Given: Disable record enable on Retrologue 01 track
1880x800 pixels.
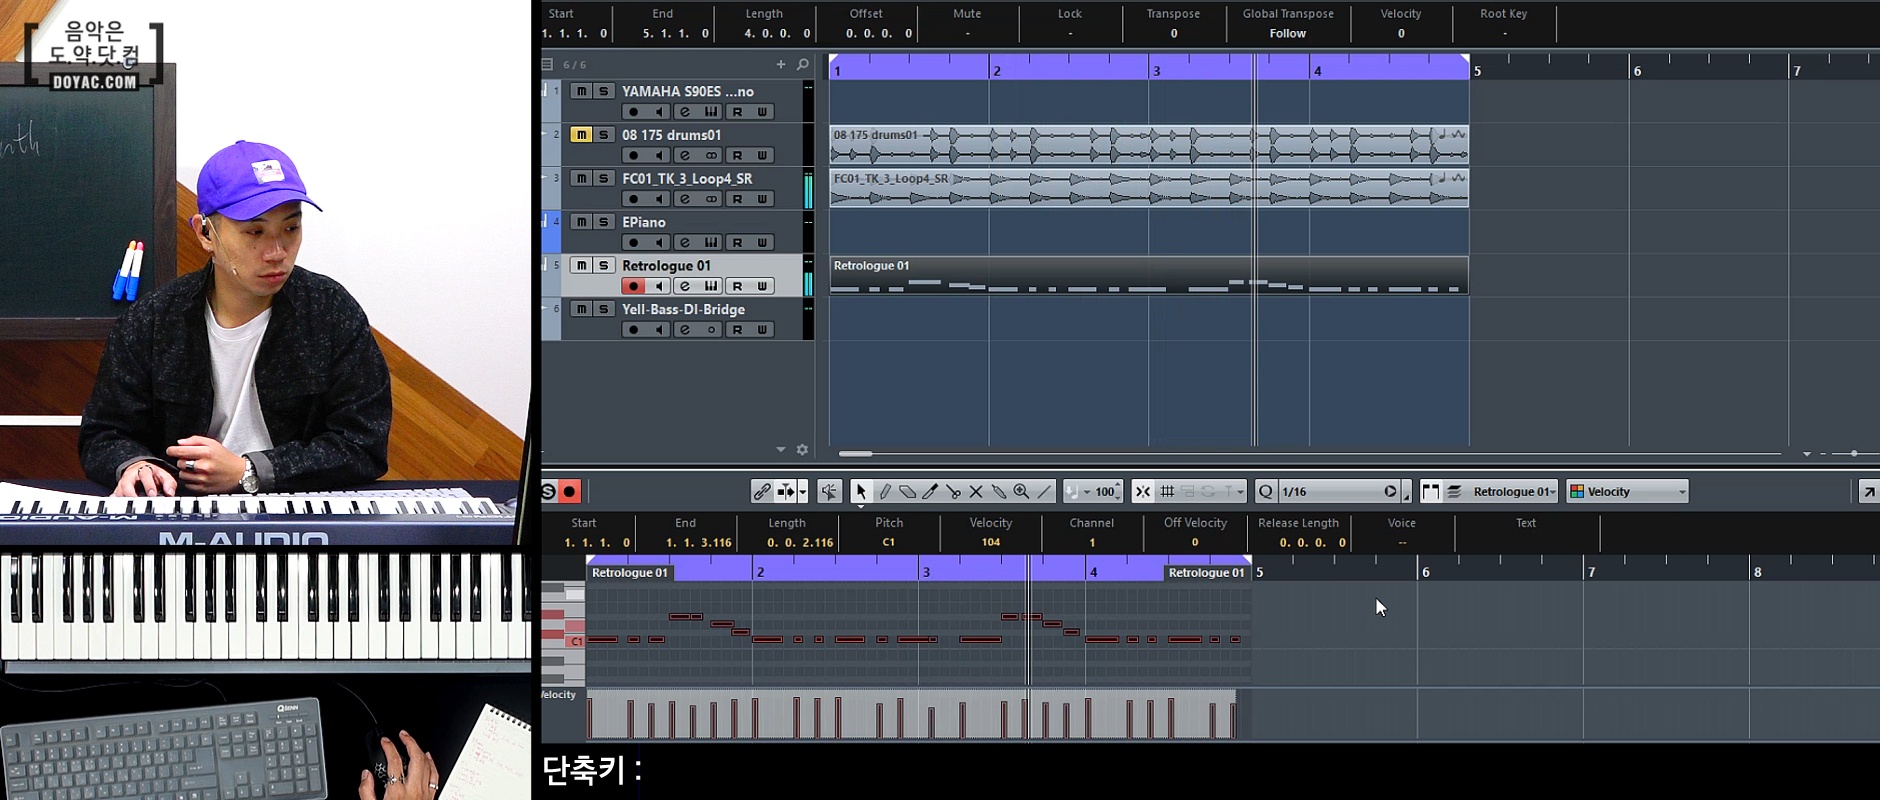Looking at the screenshot, I should [x=633, y=286].
